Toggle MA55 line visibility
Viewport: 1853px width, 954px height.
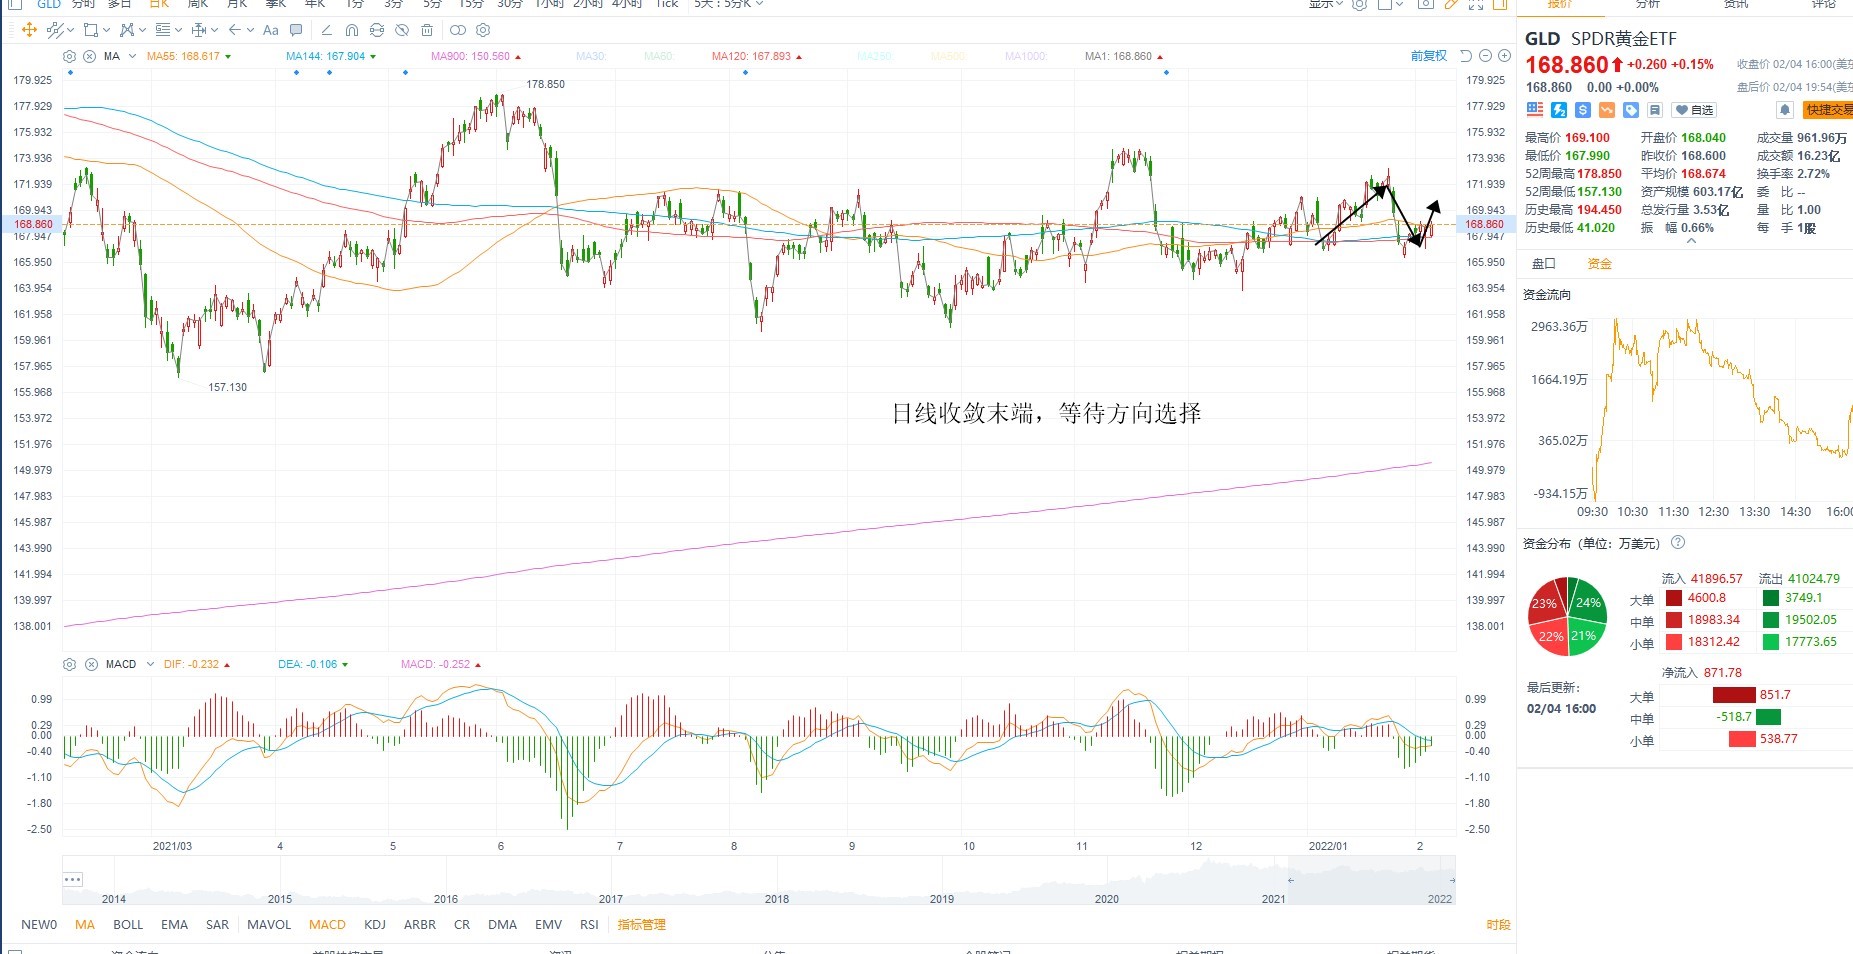(x=189, y=56)
